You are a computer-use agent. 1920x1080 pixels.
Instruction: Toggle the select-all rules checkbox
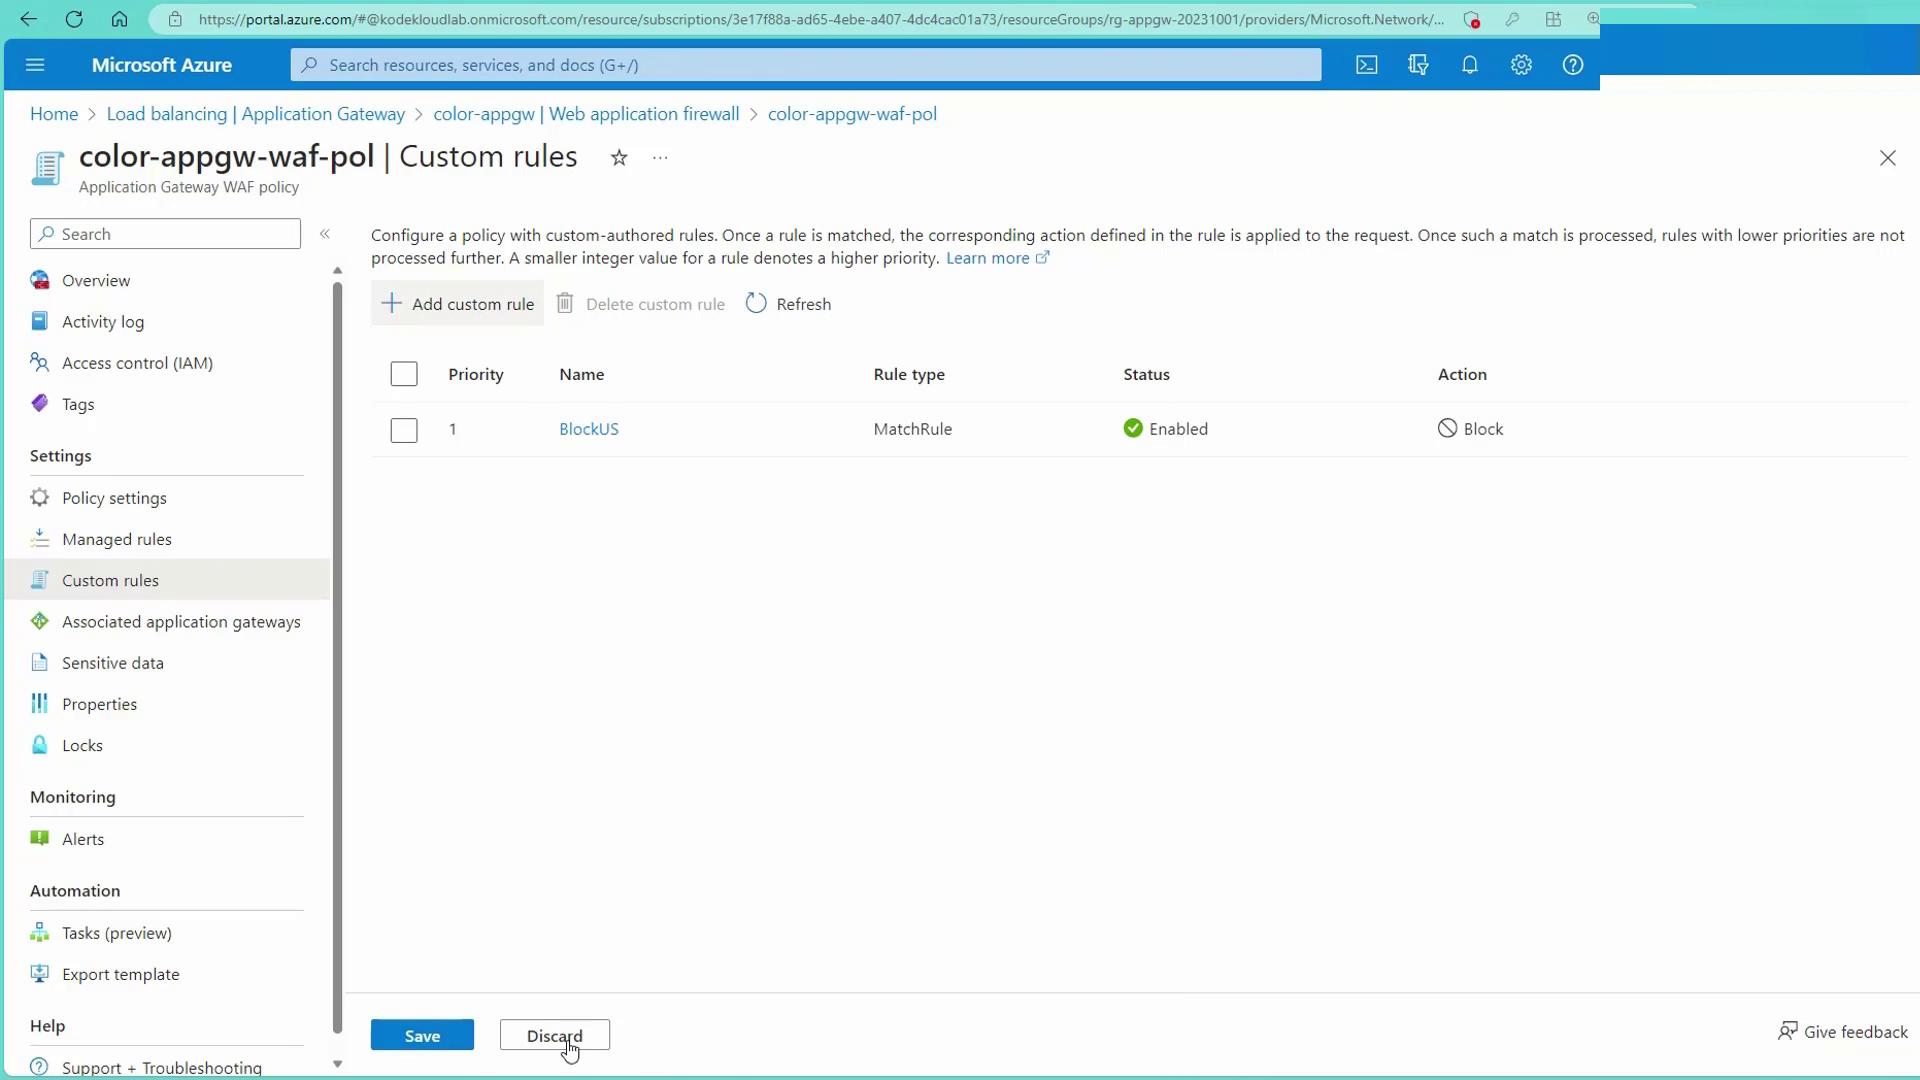pyautogui.click(x=404, y=374)
